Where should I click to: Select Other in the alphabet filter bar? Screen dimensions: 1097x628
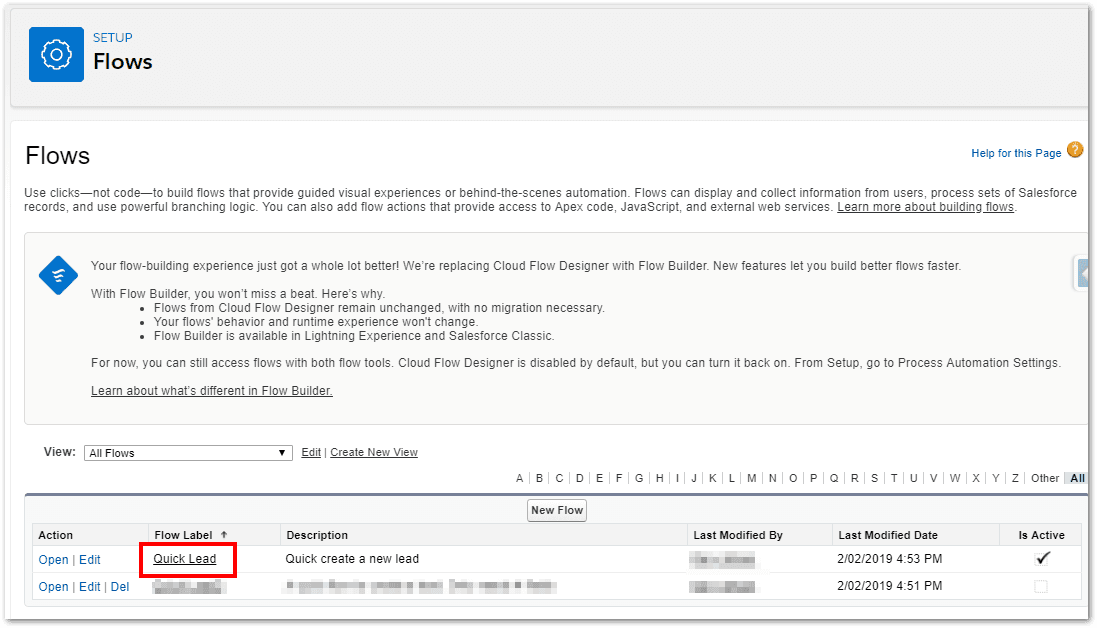tap(1044, 478)
